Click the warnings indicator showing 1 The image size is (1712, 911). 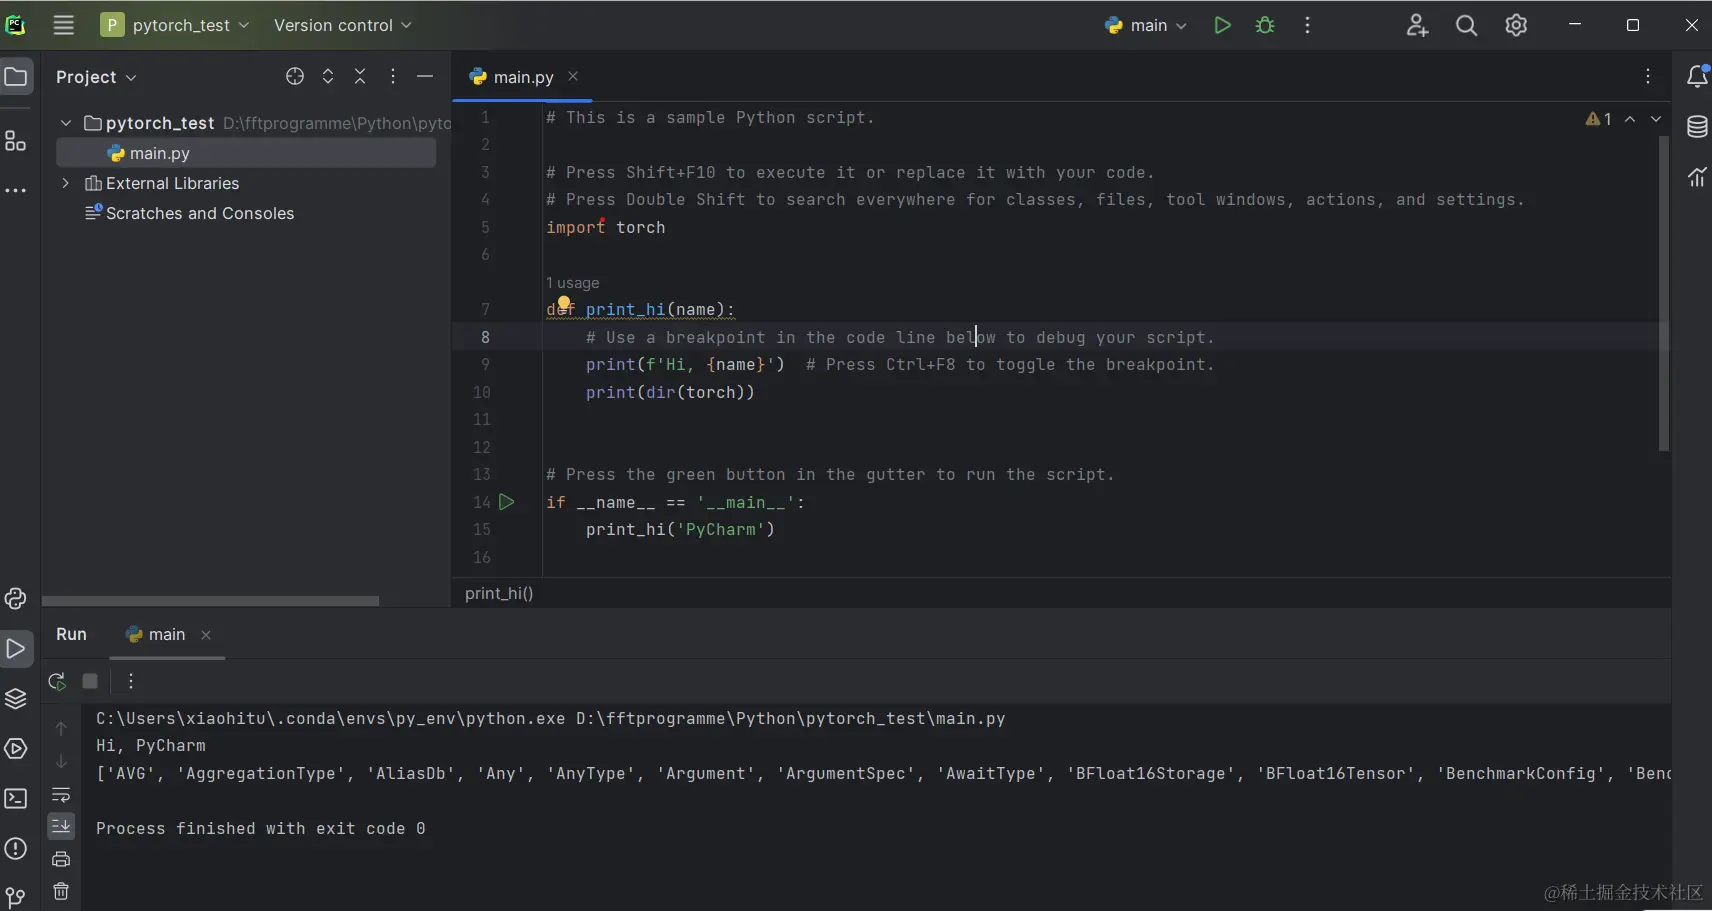pos(1598,119)
